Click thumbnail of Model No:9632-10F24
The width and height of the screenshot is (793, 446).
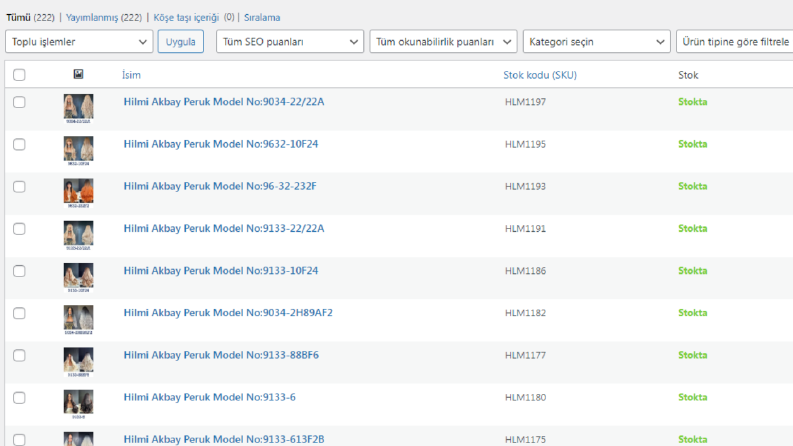[78, 151]
